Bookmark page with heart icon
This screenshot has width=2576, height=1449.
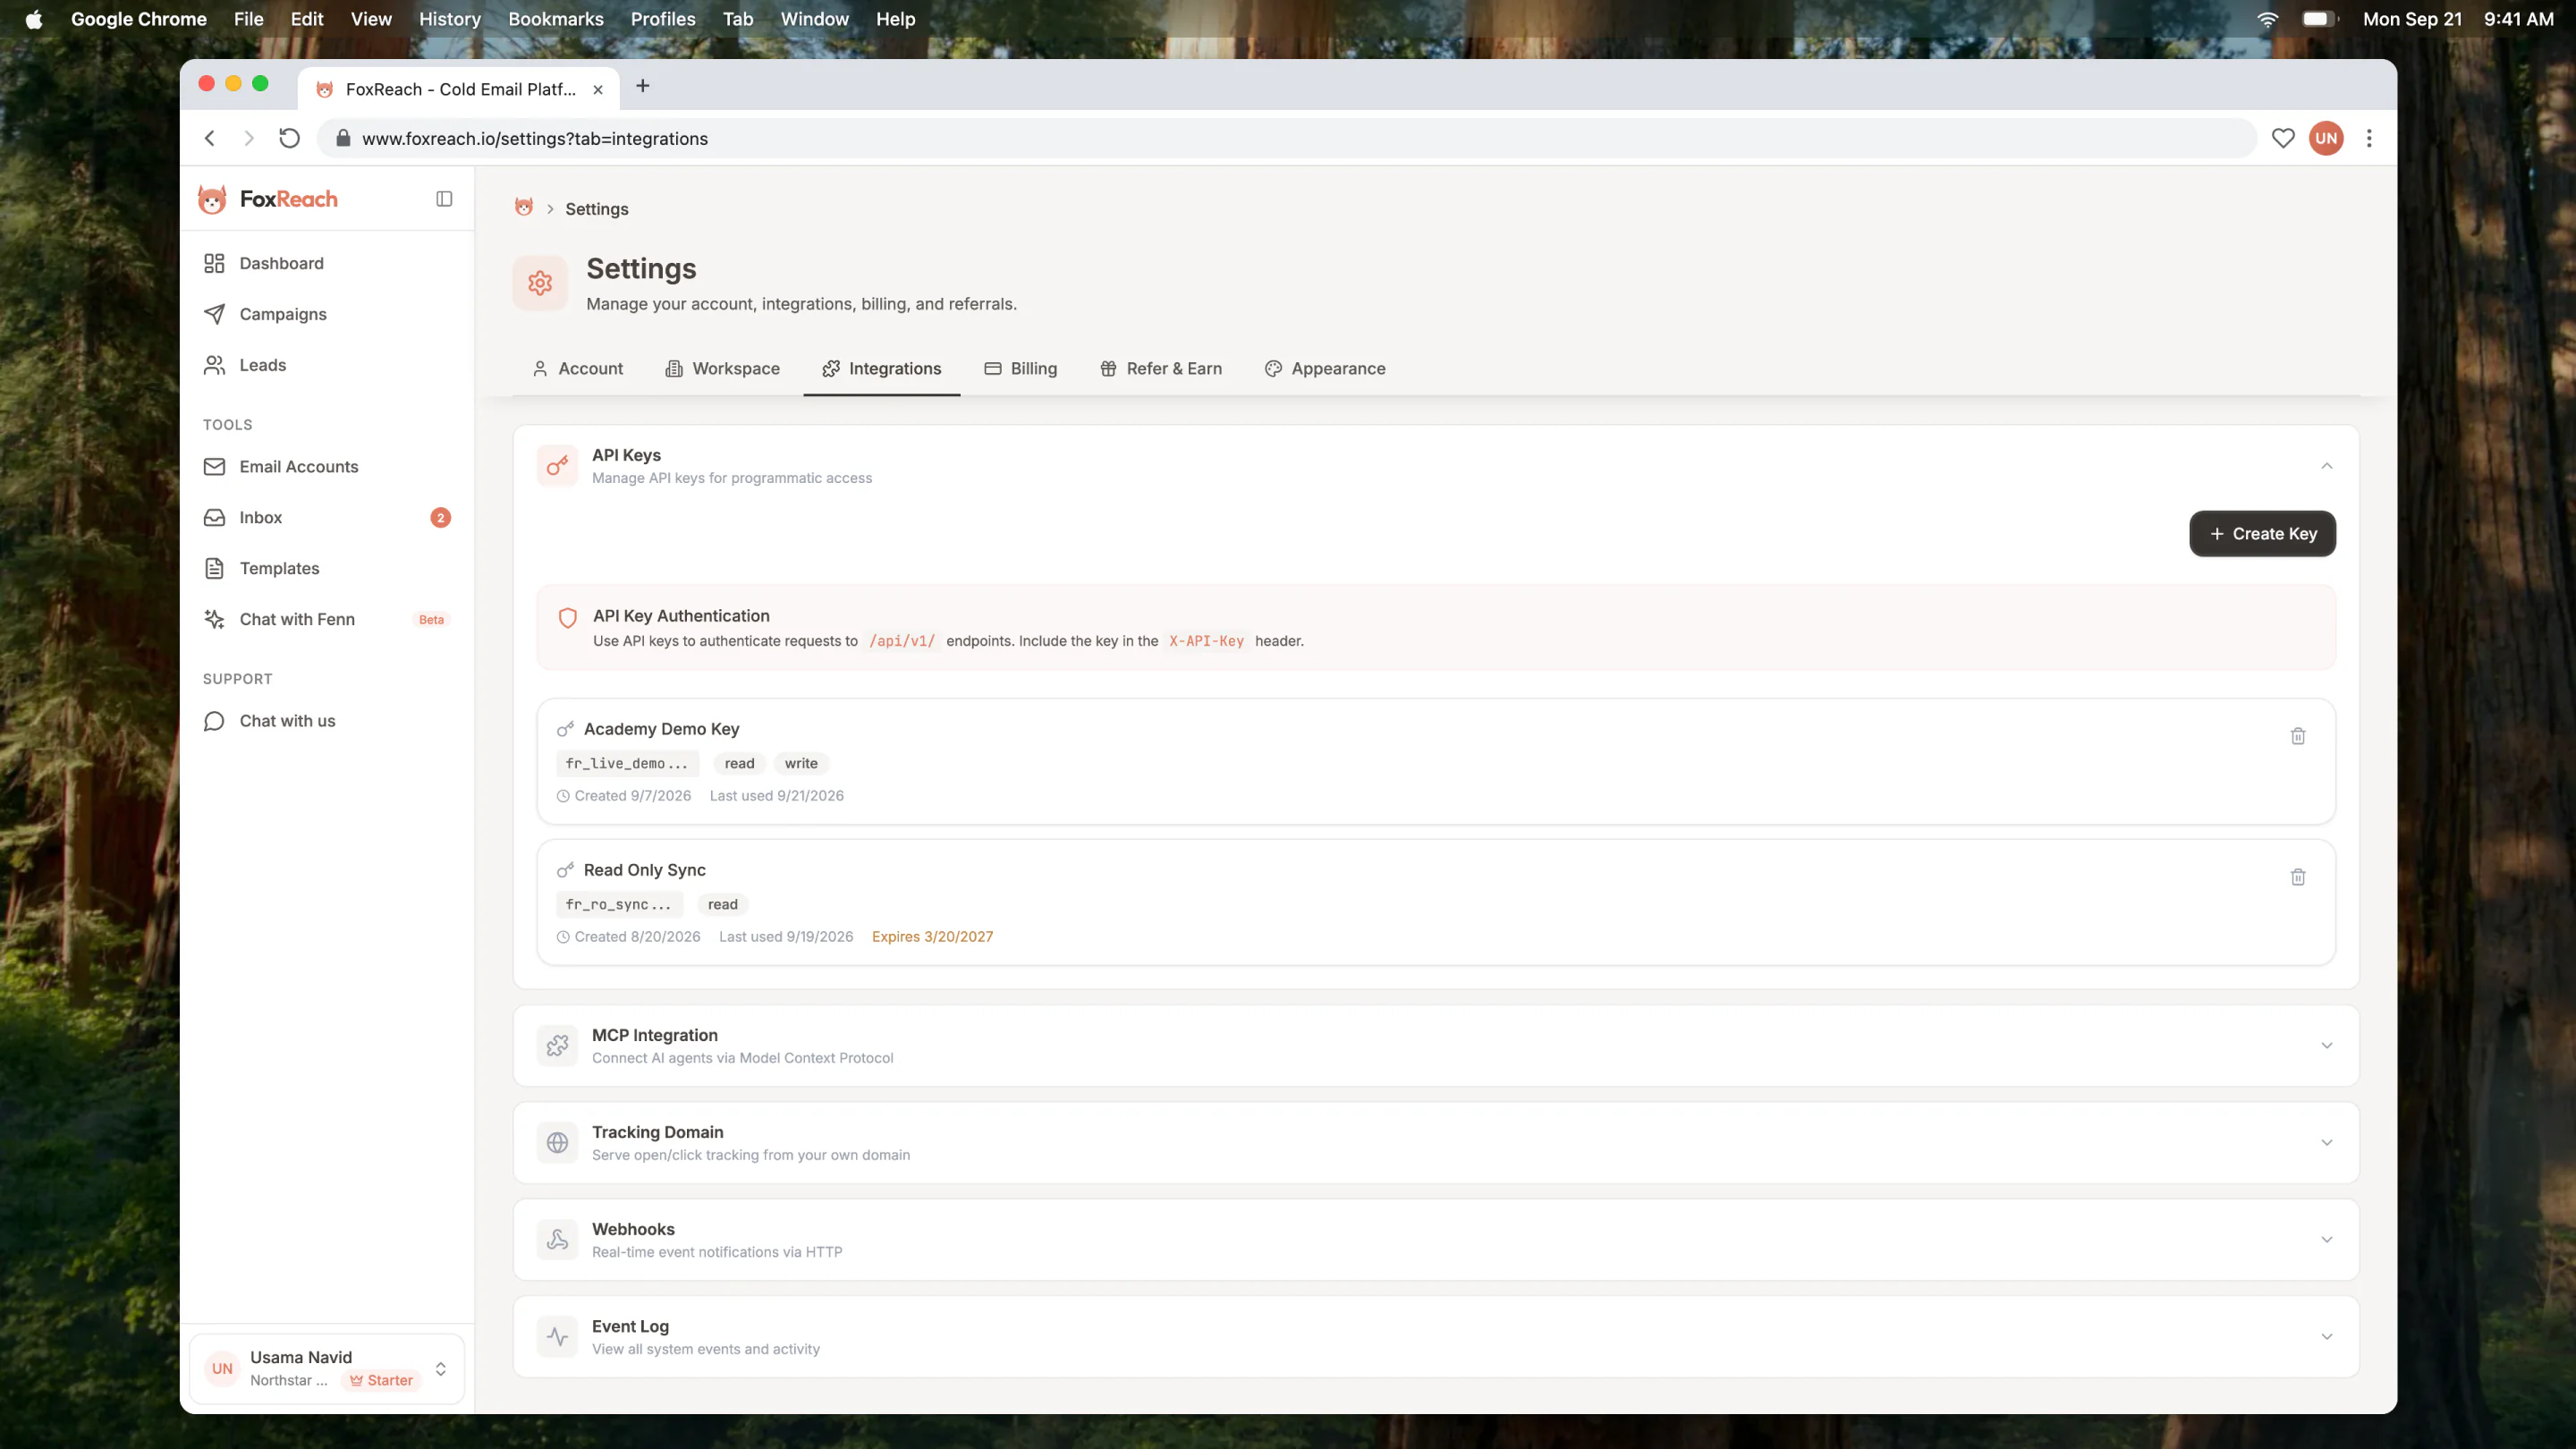(2282, 138)
